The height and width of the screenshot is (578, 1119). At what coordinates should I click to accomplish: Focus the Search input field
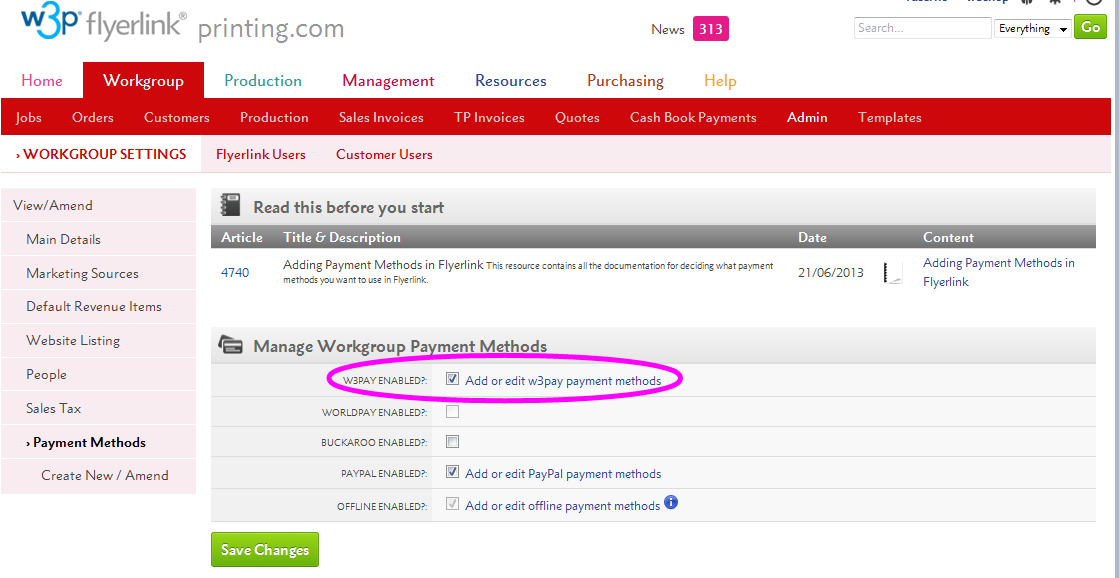tap(922, 28)
